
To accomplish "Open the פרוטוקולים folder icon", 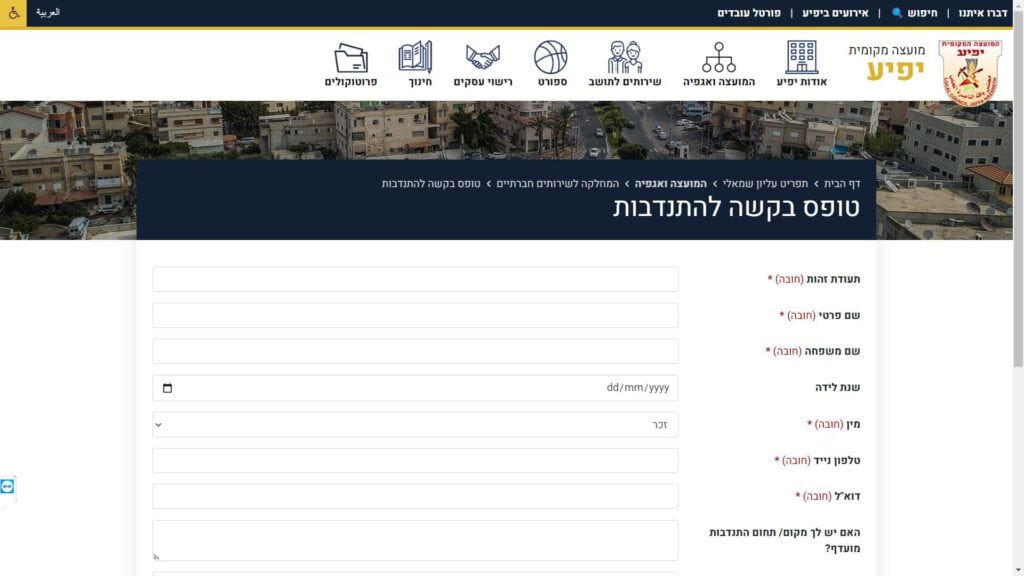I will (x=351, y=57).
